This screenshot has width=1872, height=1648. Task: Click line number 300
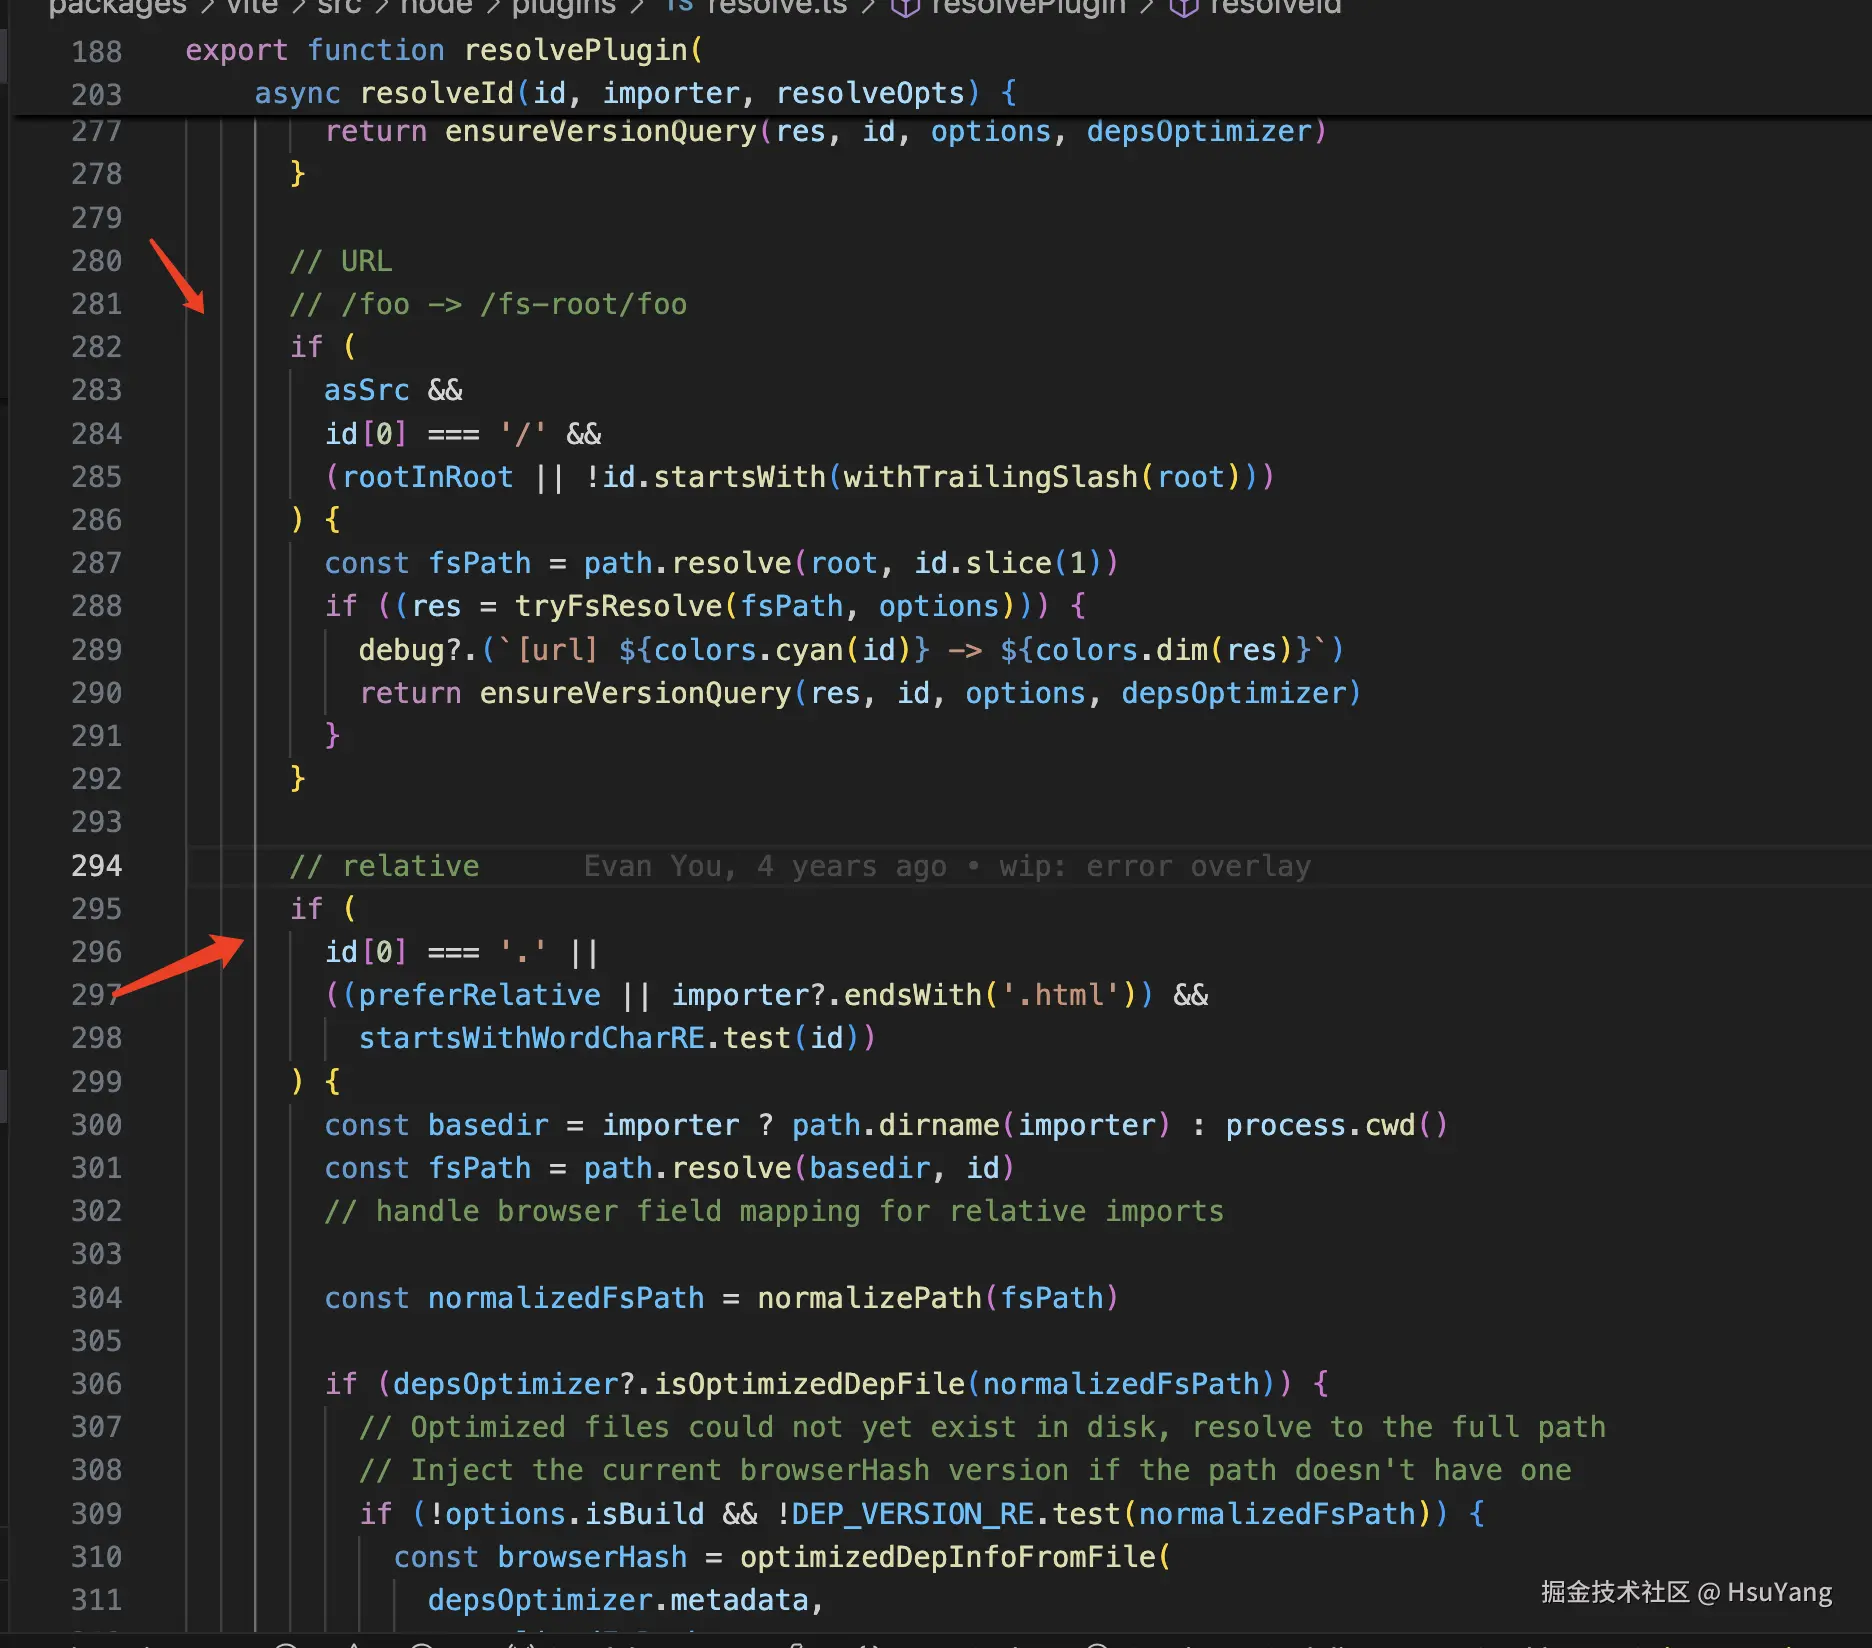click(x=97, y=1125)
